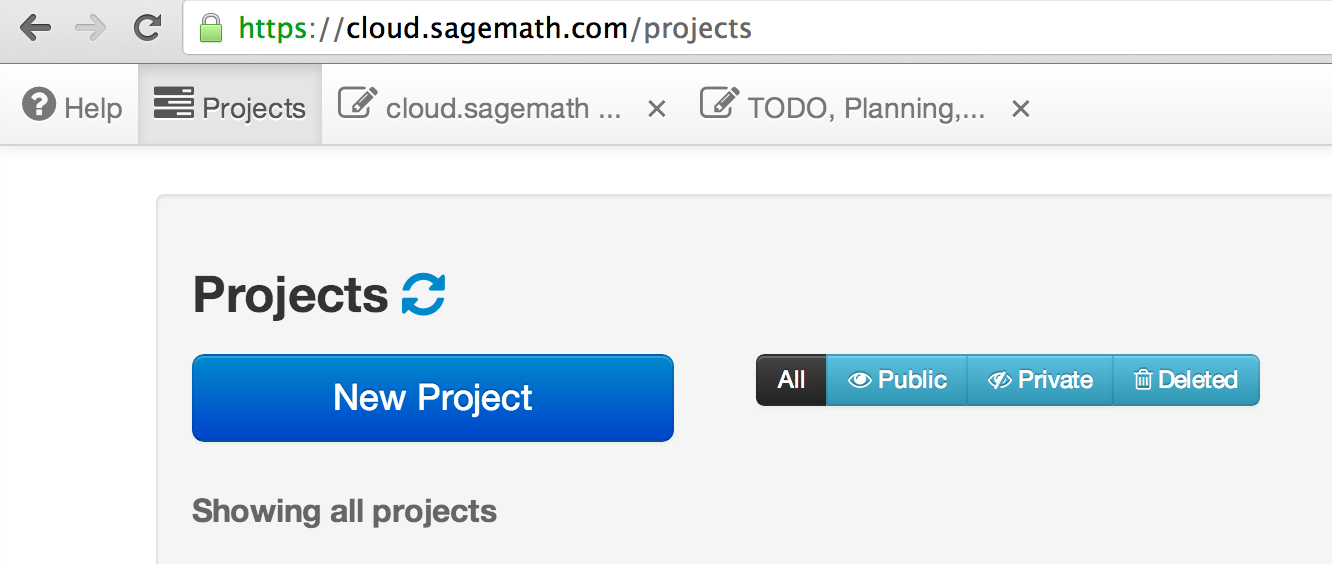Click the Help question mark icon
Image resolution: width=1332 pixels, height=564 pixels.
pos(39,105)
